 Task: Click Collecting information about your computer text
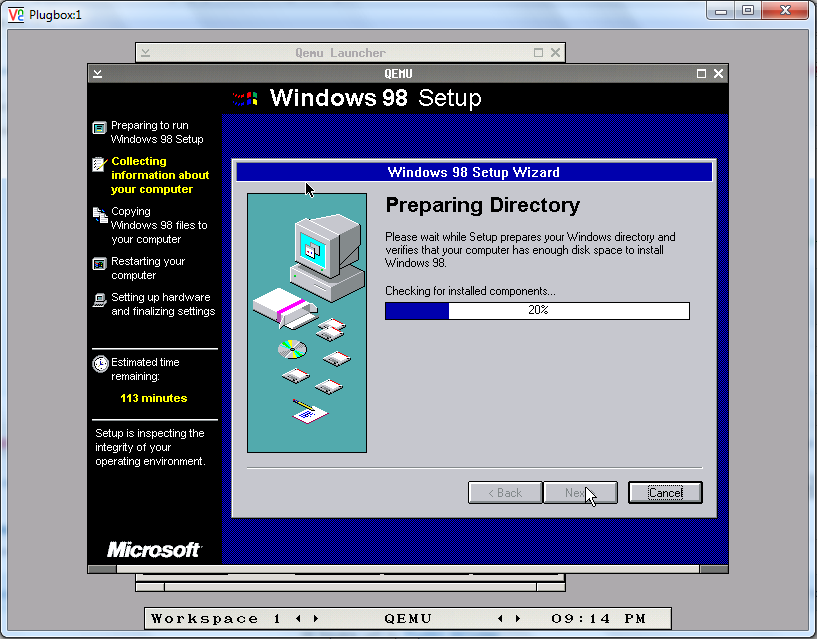[160, 175]
